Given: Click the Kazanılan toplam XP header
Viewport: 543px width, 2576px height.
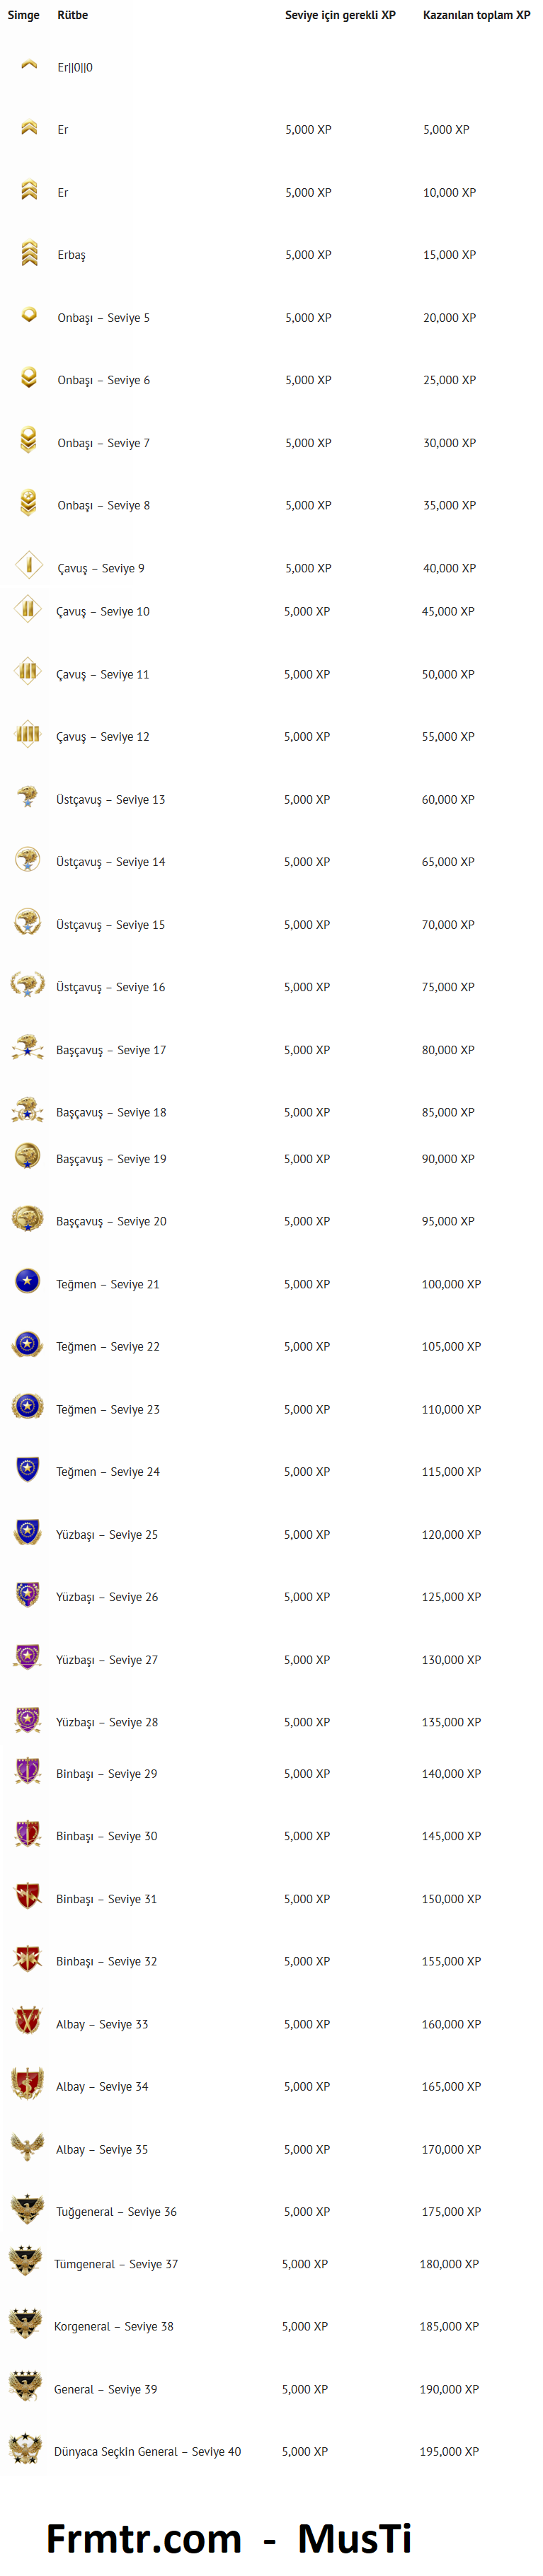Looking at the screenshot, I should [x=476, y=15].
